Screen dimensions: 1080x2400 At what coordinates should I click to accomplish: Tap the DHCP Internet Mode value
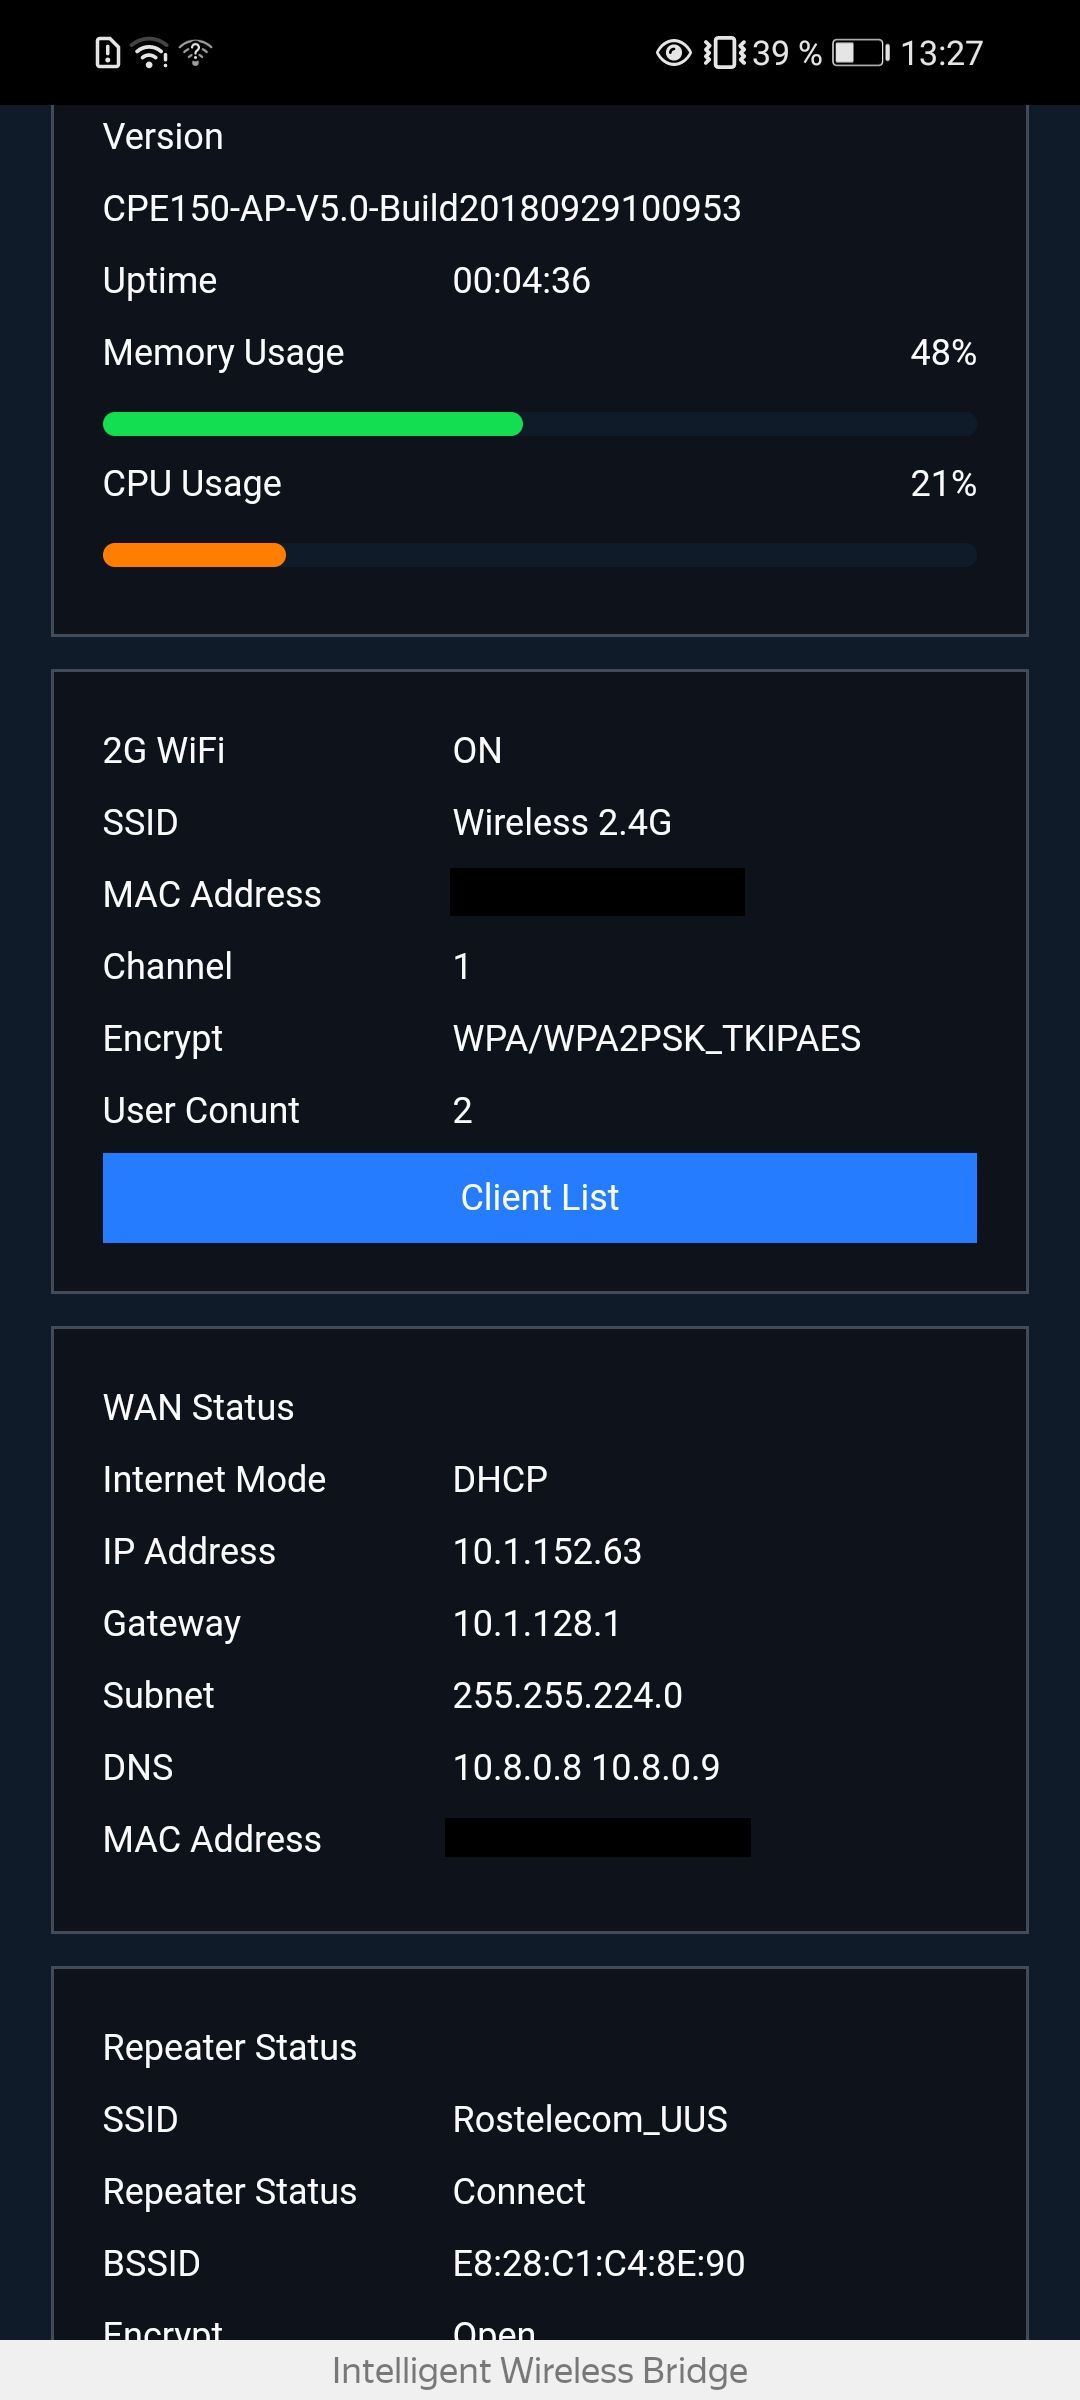click(500, 1479)
